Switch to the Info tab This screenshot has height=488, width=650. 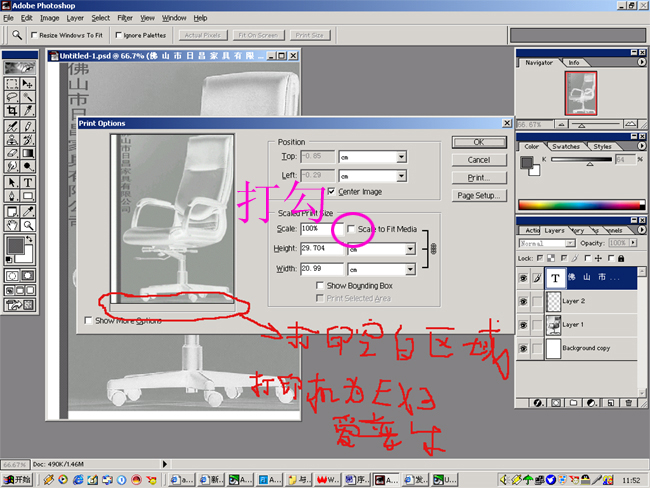point(574,62)
